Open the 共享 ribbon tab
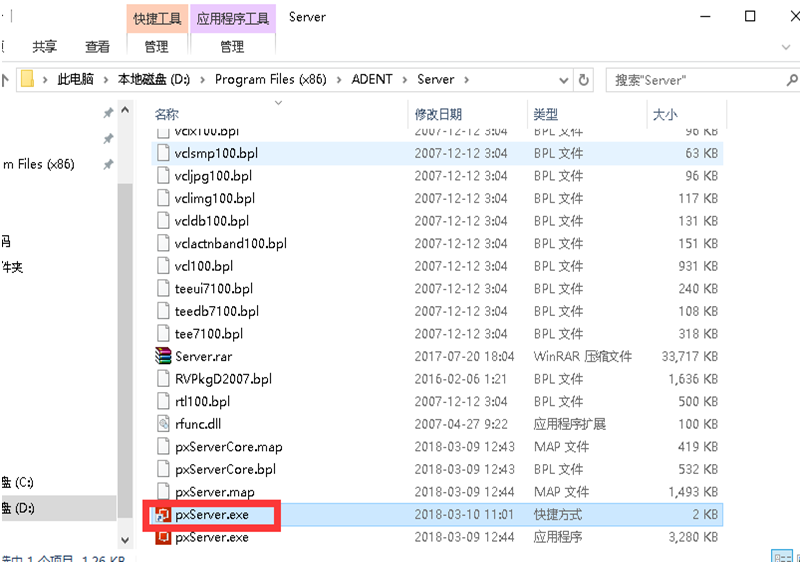 click(45, 47)
